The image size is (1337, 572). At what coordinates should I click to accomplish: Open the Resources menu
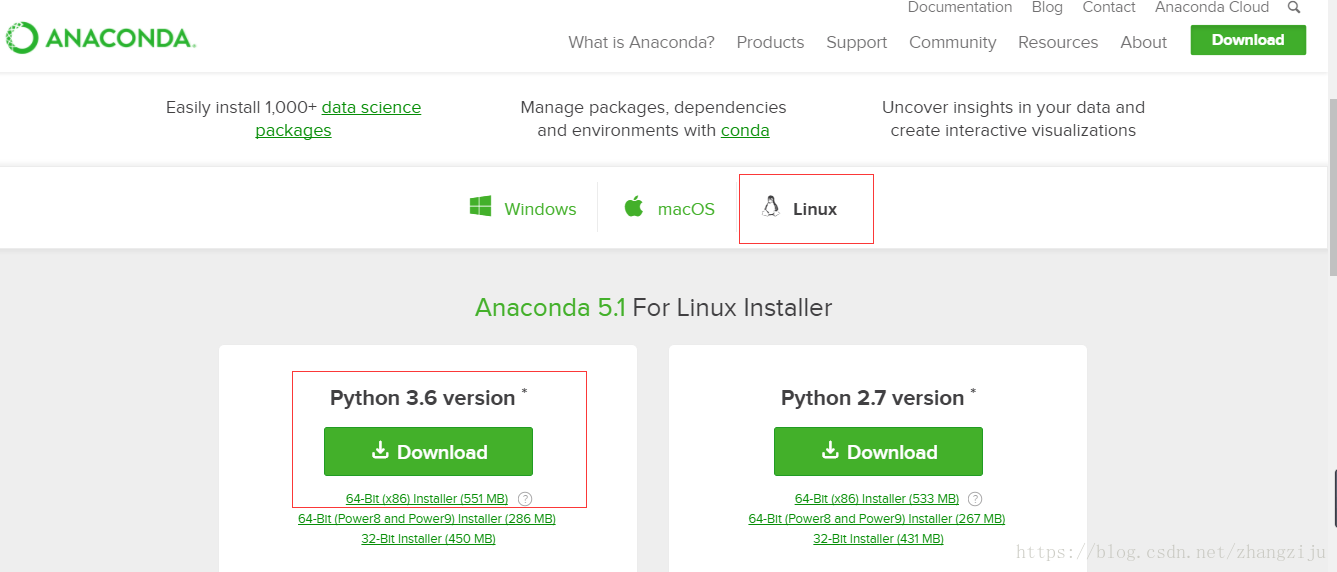coord(1058,42)
